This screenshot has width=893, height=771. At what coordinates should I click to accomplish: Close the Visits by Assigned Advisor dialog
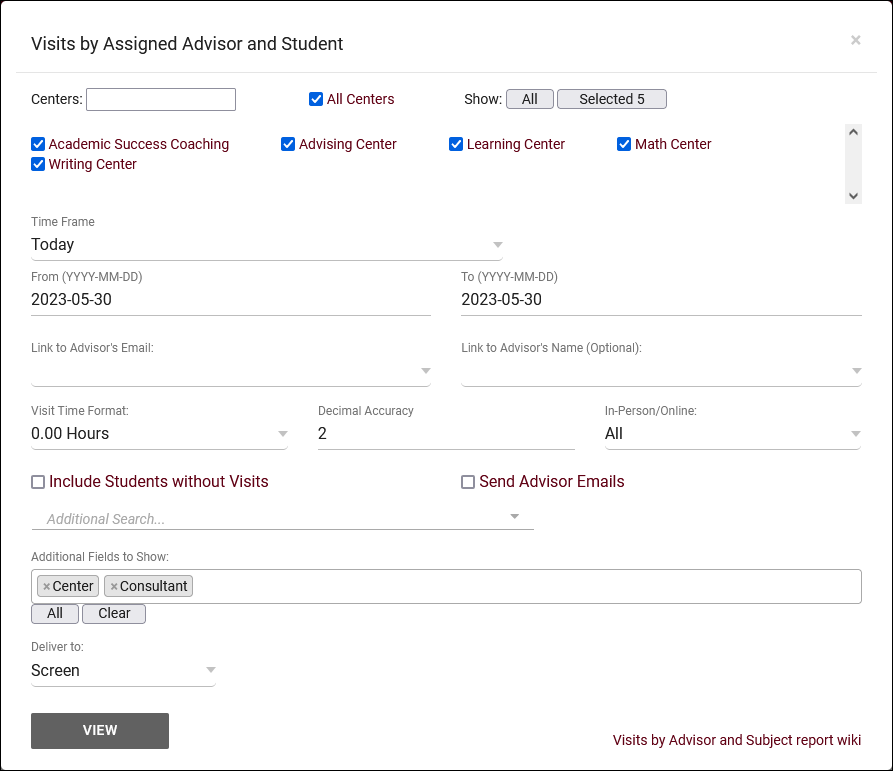point(855,40)
